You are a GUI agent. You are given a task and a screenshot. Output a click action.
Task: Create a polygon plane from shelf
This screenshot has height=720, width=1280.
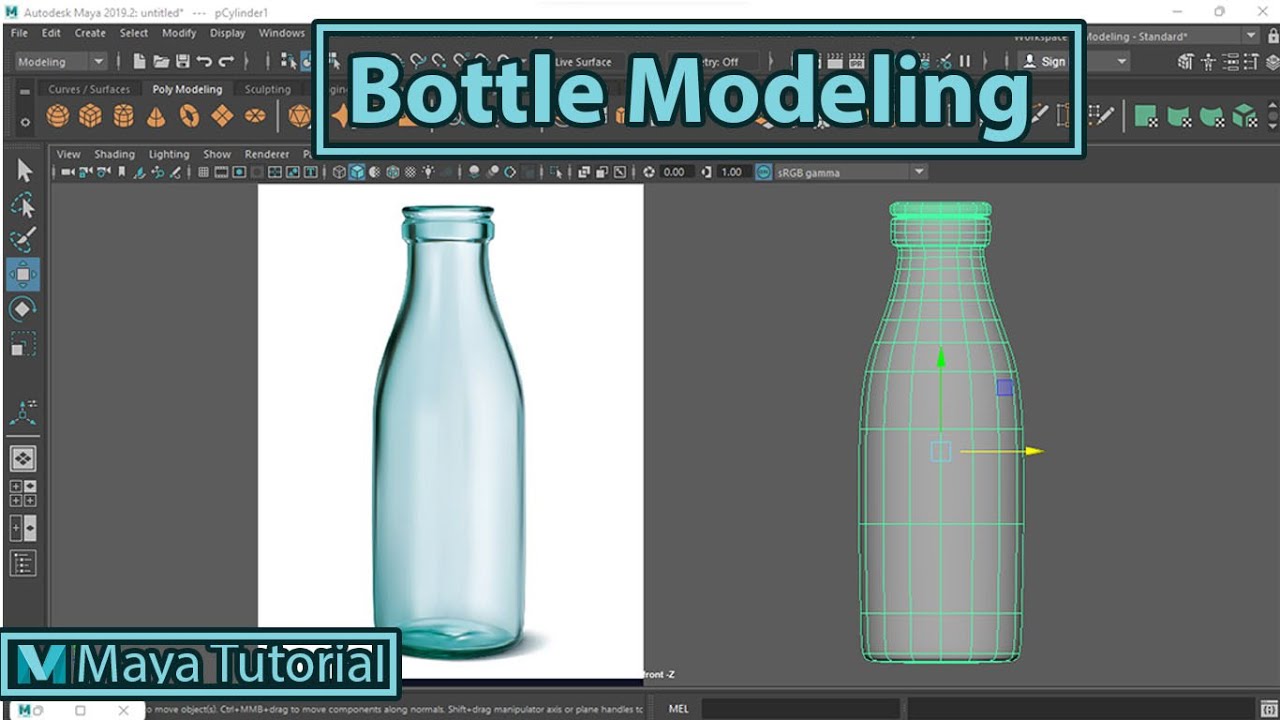point(222,116)
